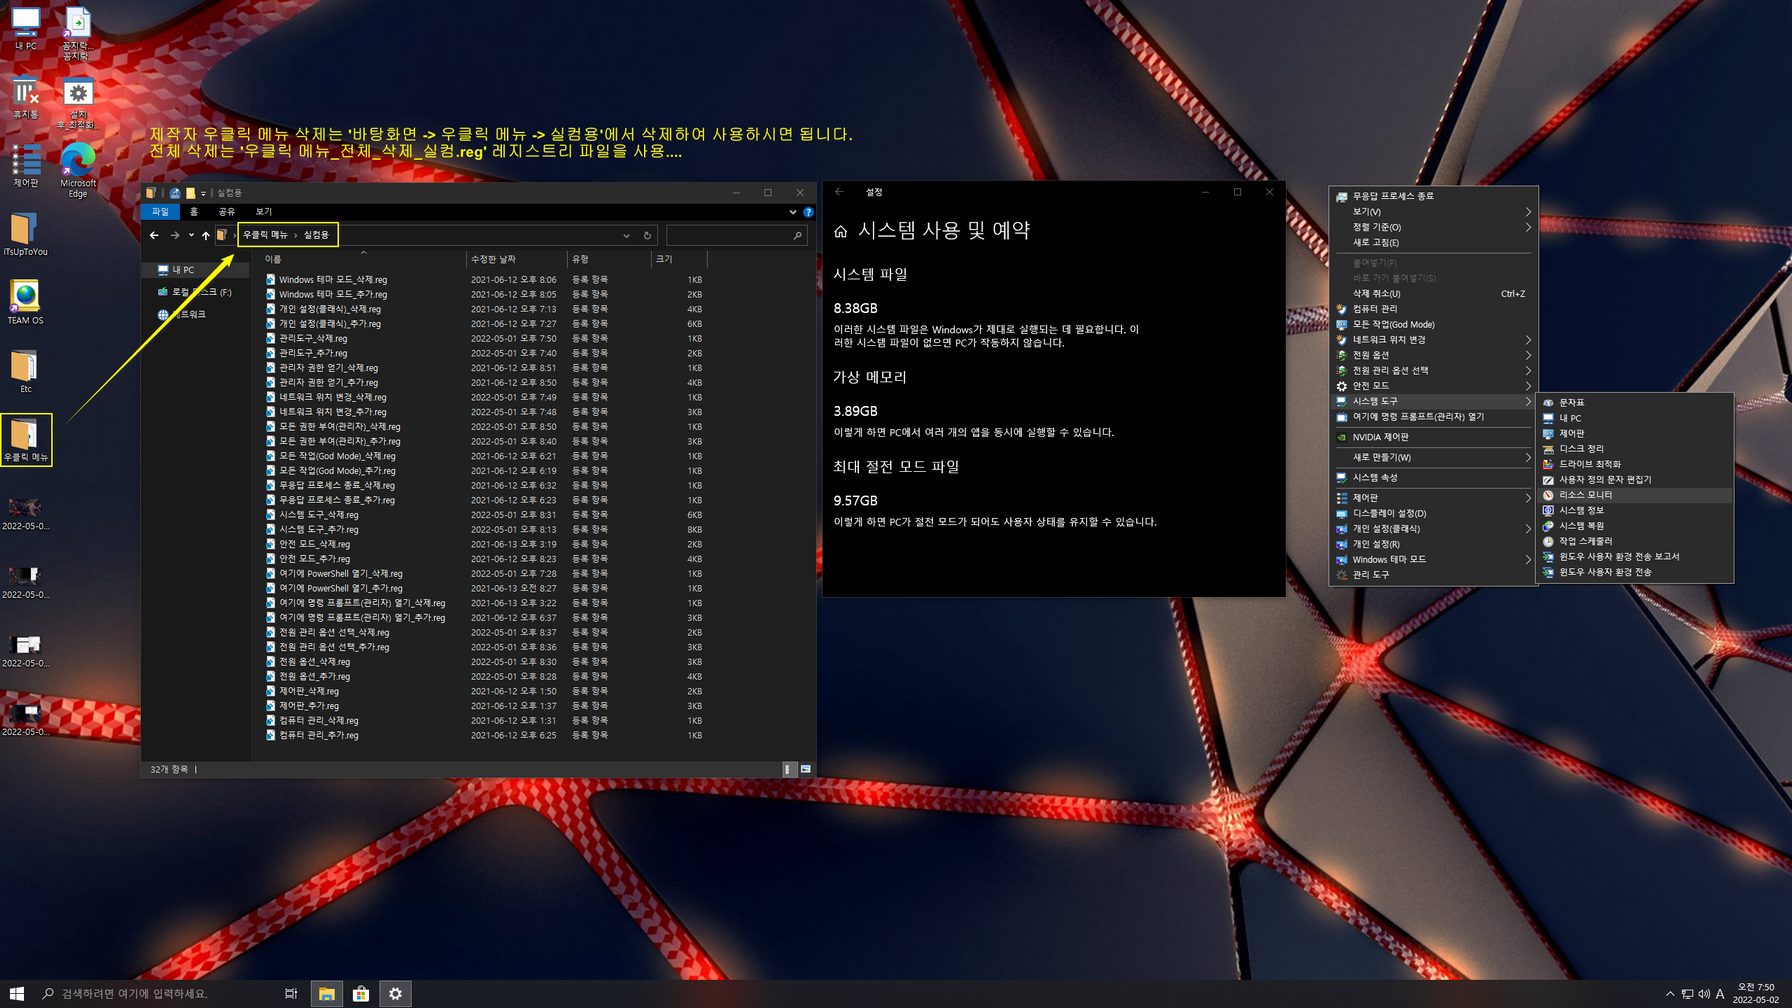The width and height of the screenshot is (1792, 1008).
Task: Click the Explorer search magnifier icon
Action: (x=797, y=236)
